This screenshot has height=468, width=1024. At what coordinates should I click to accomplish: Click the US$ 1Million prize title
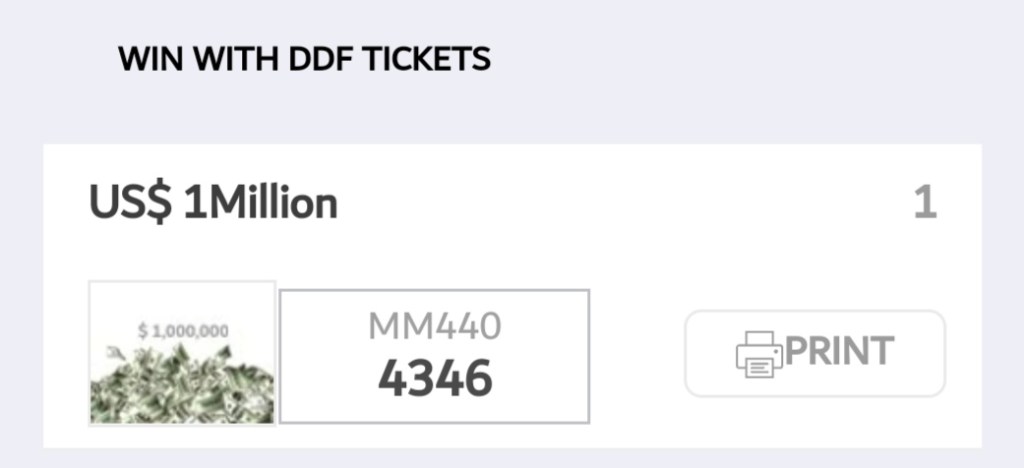point(213,204)
